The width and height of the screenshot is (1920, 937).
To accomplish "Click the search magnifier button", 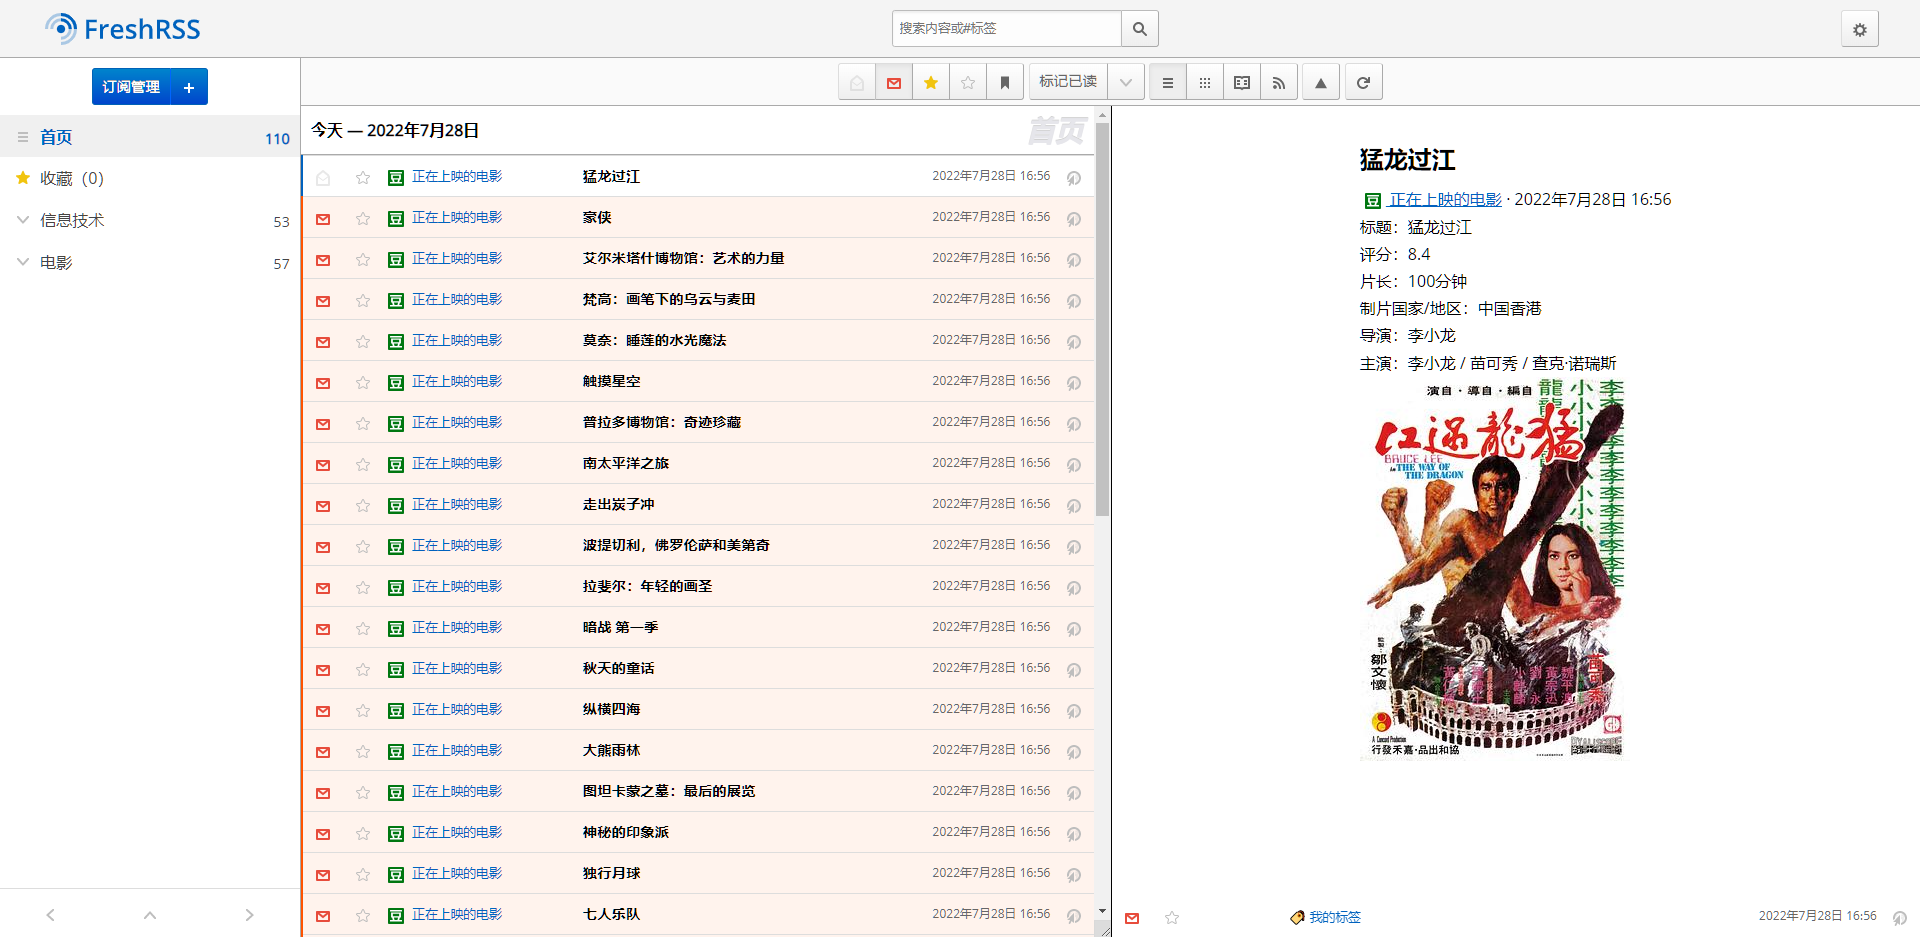I will click(x=1139, y=29).
